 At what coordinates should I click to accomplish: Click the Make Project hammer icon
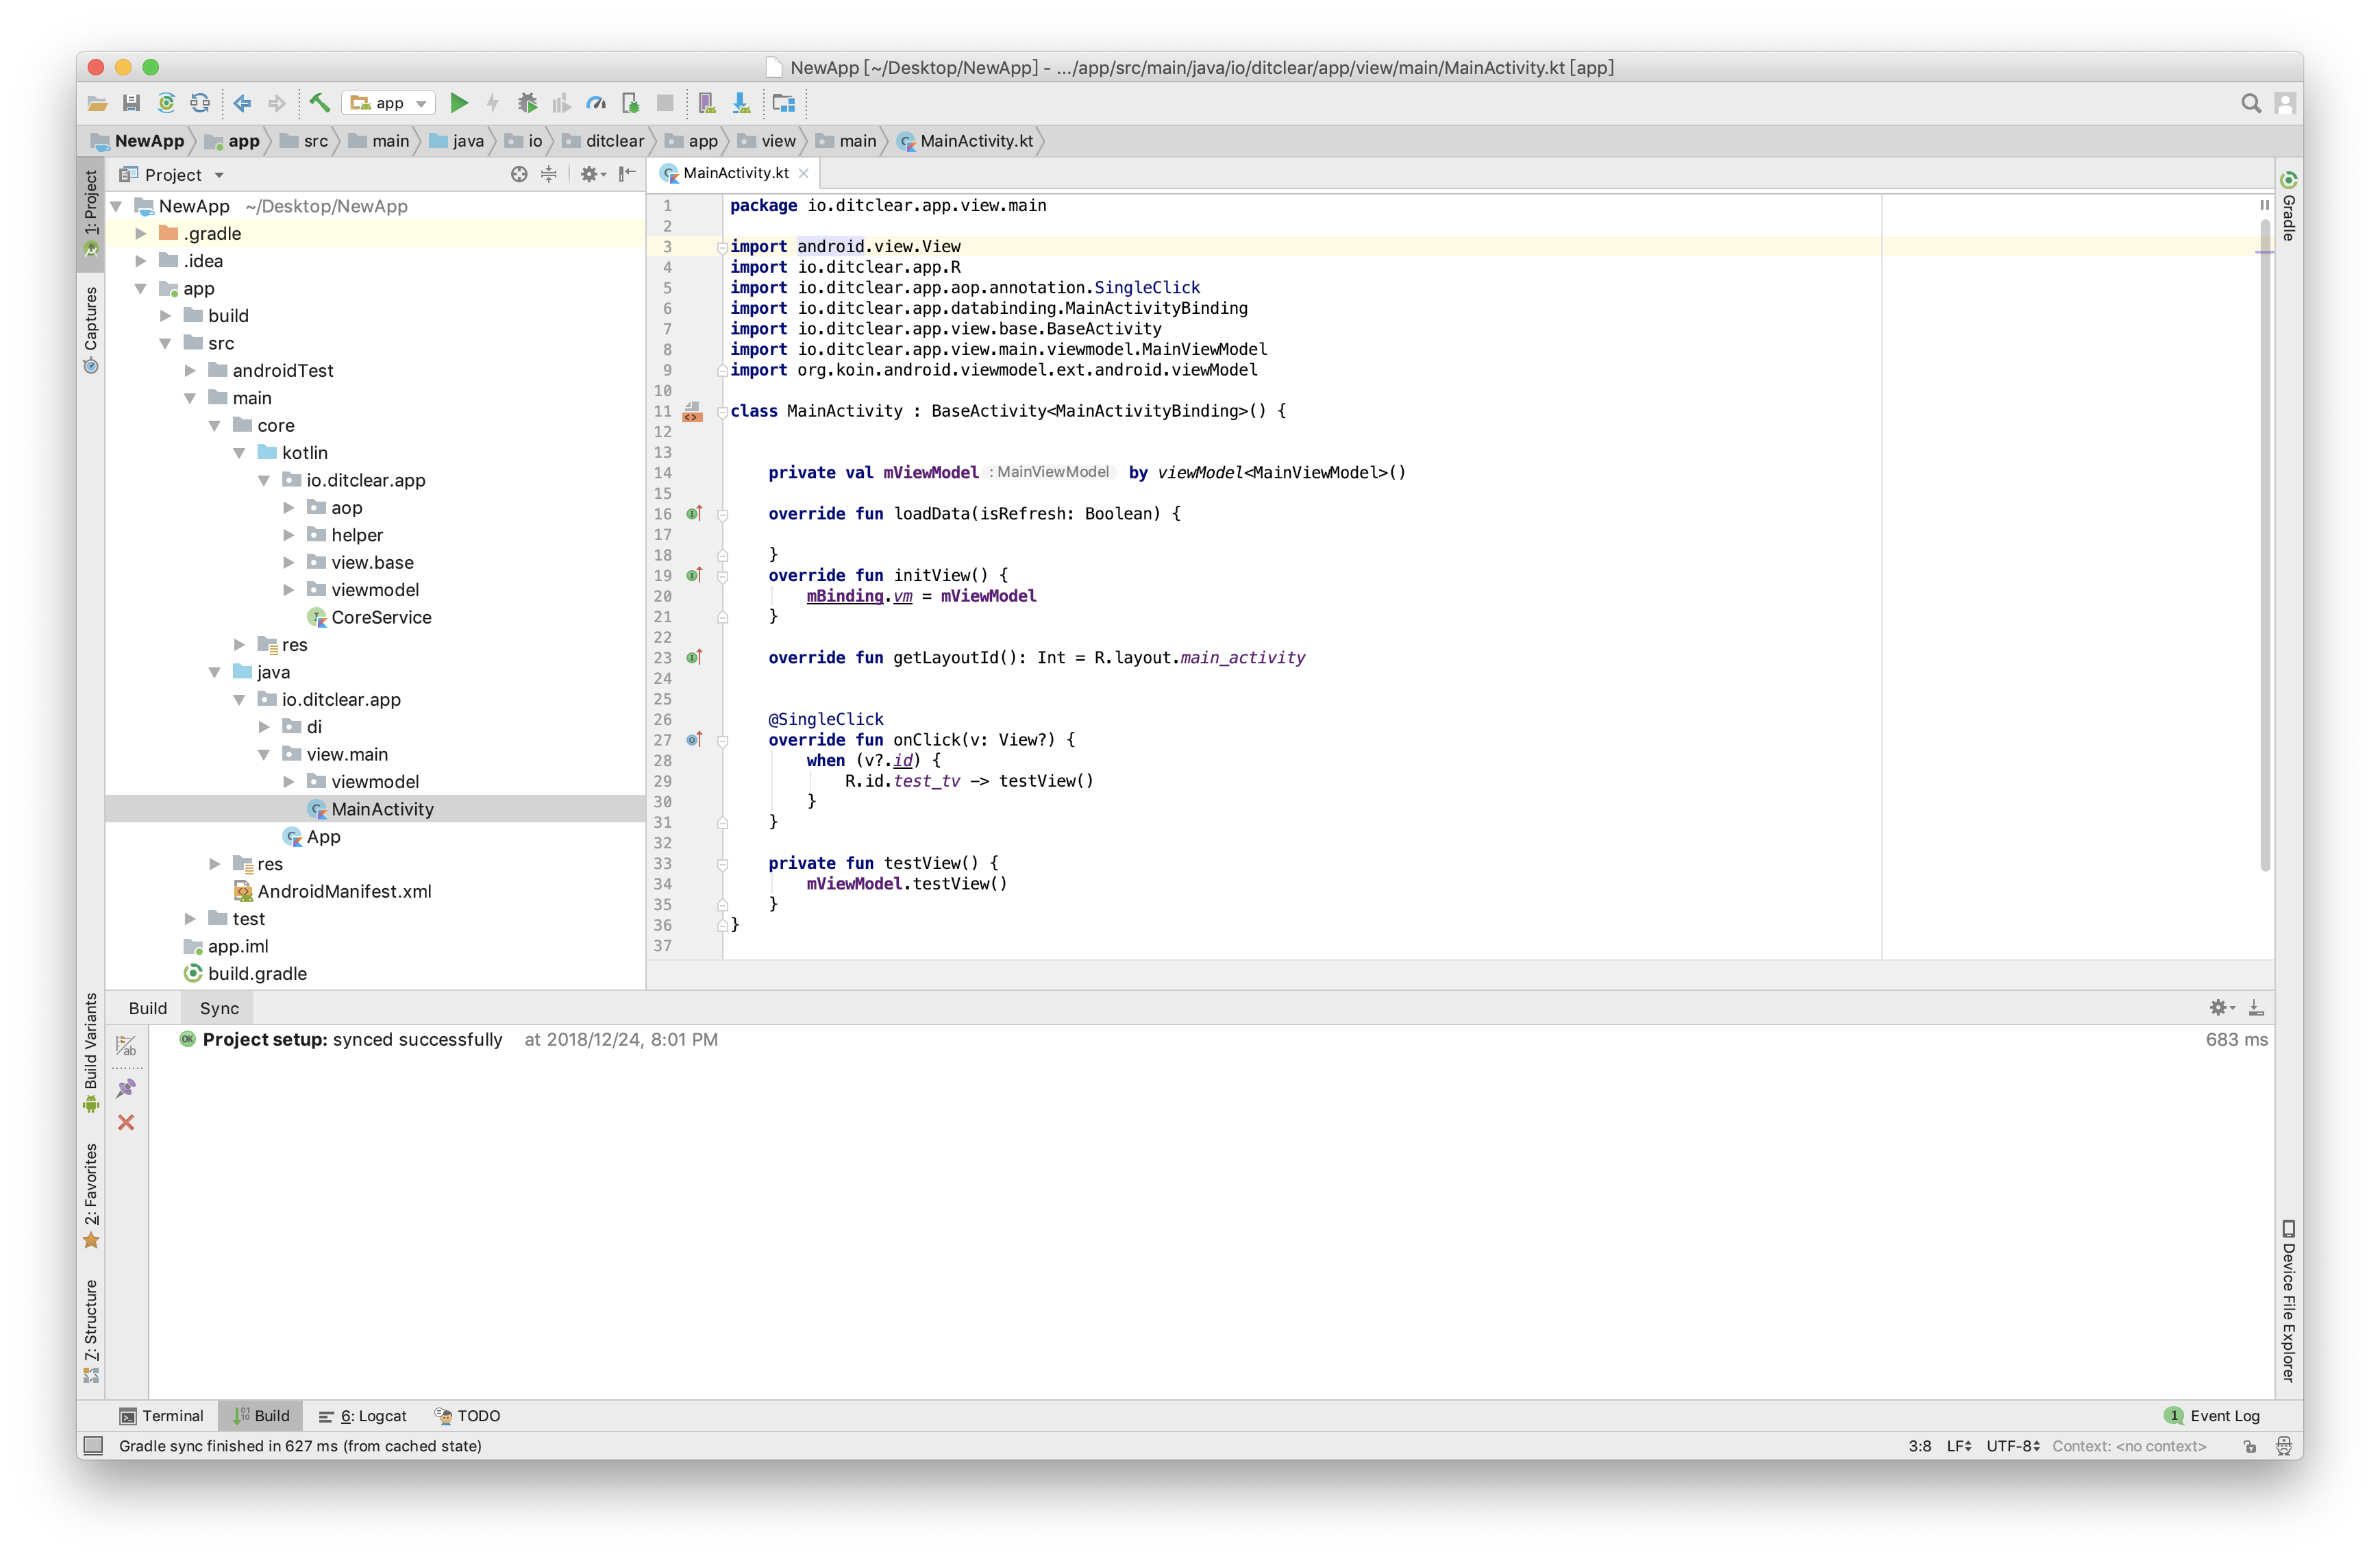coord(319,103)
